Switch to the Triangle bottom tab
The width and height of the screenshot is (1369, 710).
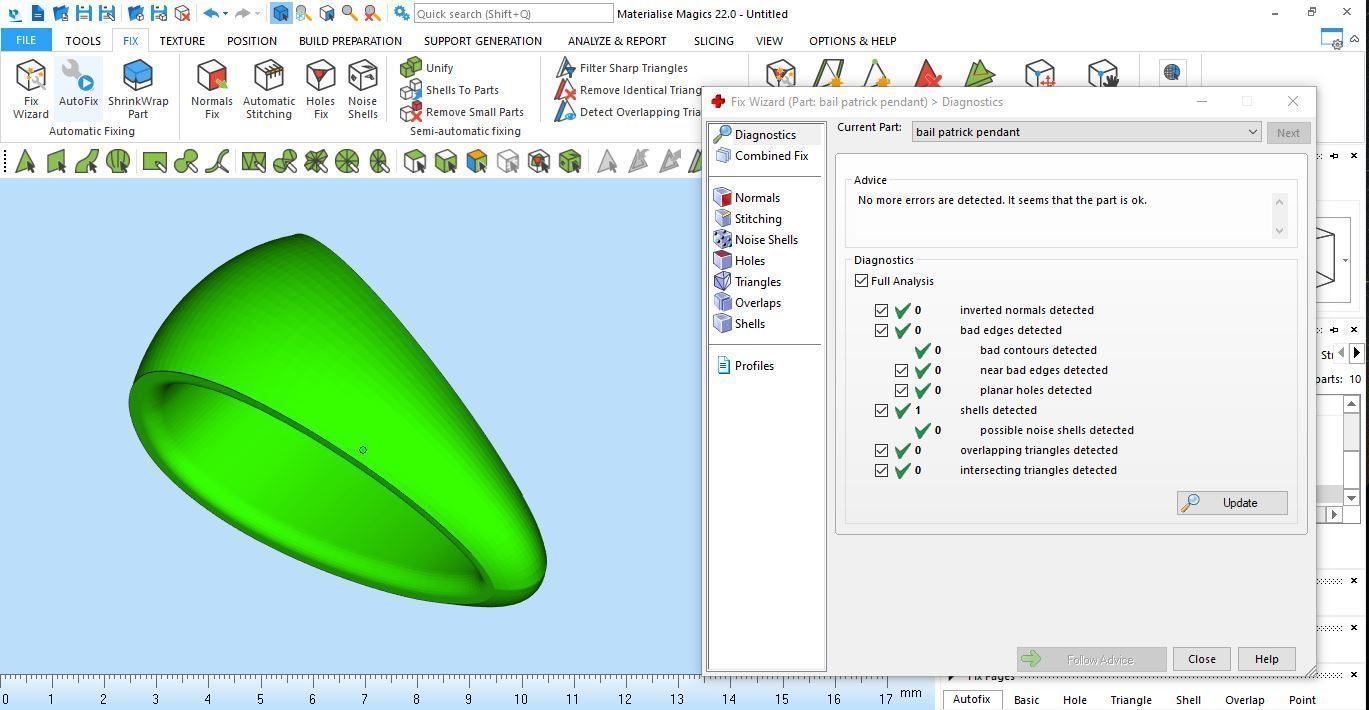click(1131, 700)
